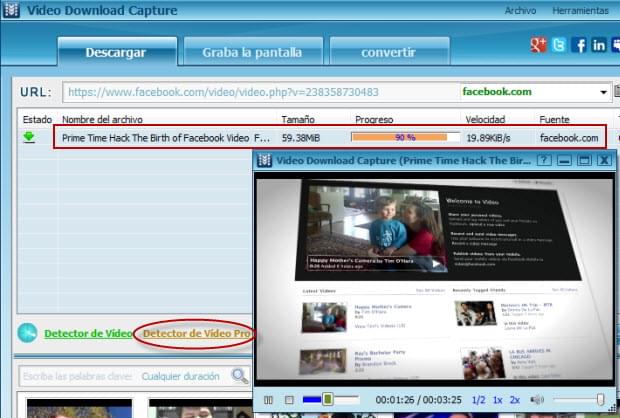Select the Prime Time Hack download row
Screen dimensions: 620x418
(329, 137)
